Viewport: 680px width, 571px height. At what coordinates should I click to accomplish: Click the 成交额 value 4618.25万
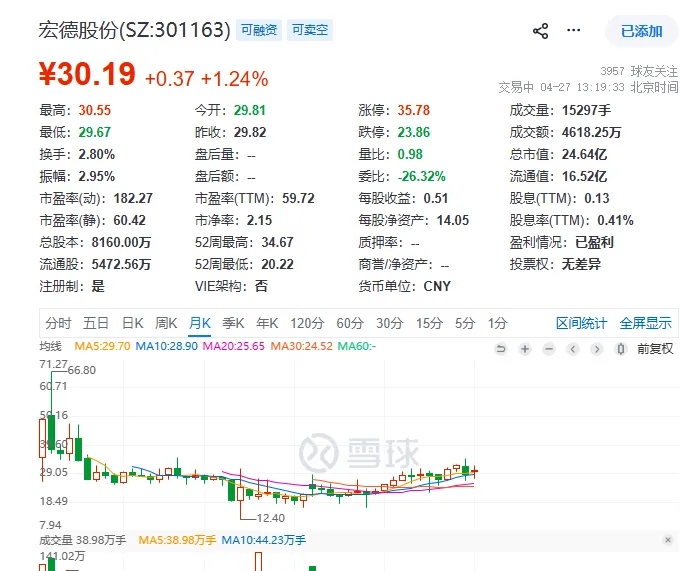592,132
